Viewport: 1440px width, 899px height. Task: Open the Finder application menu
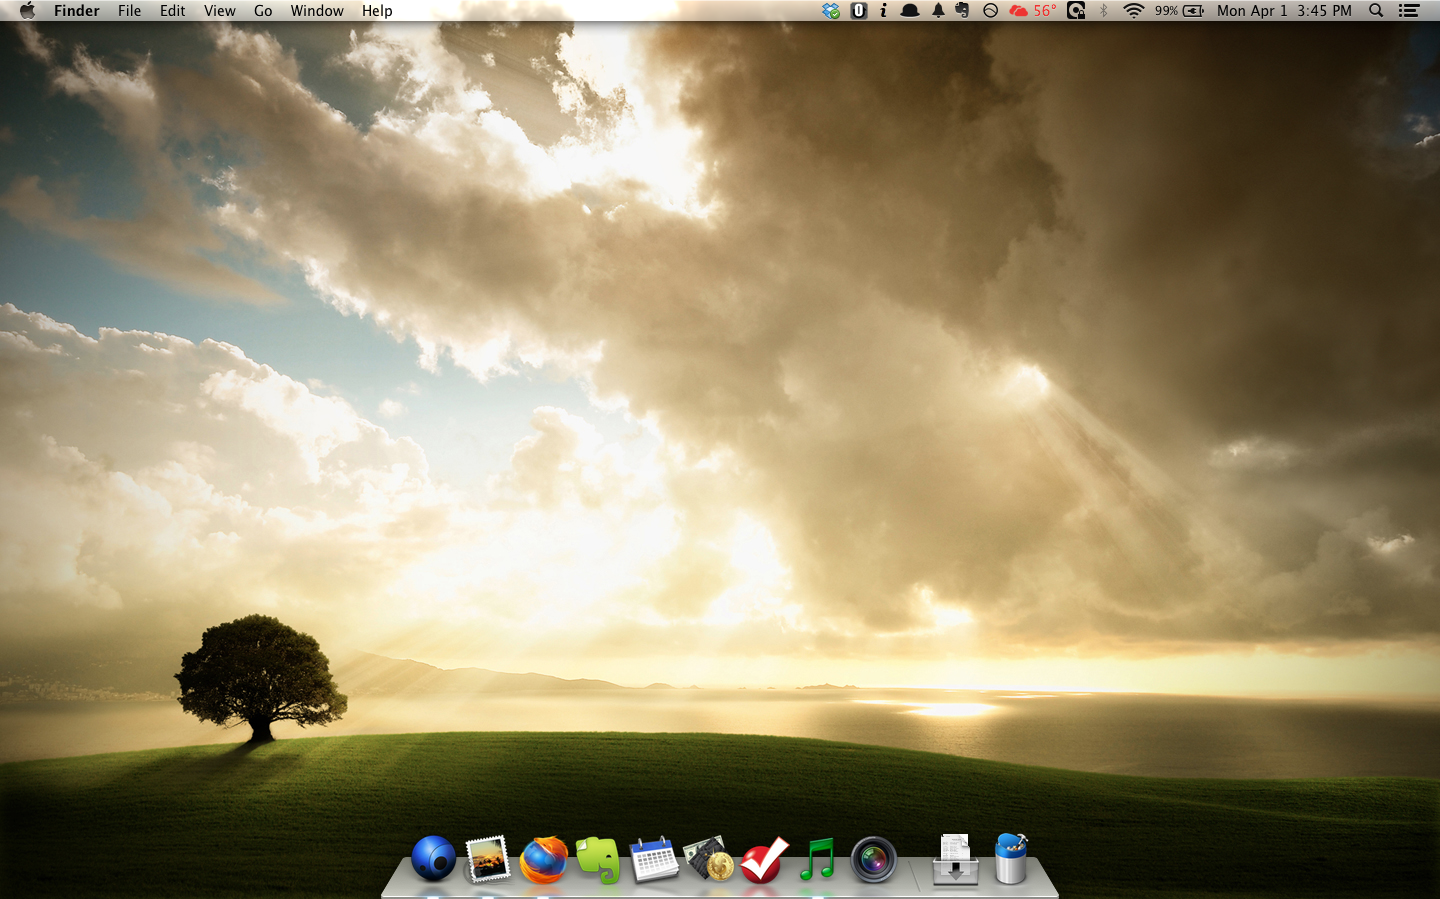coord(77,10)
